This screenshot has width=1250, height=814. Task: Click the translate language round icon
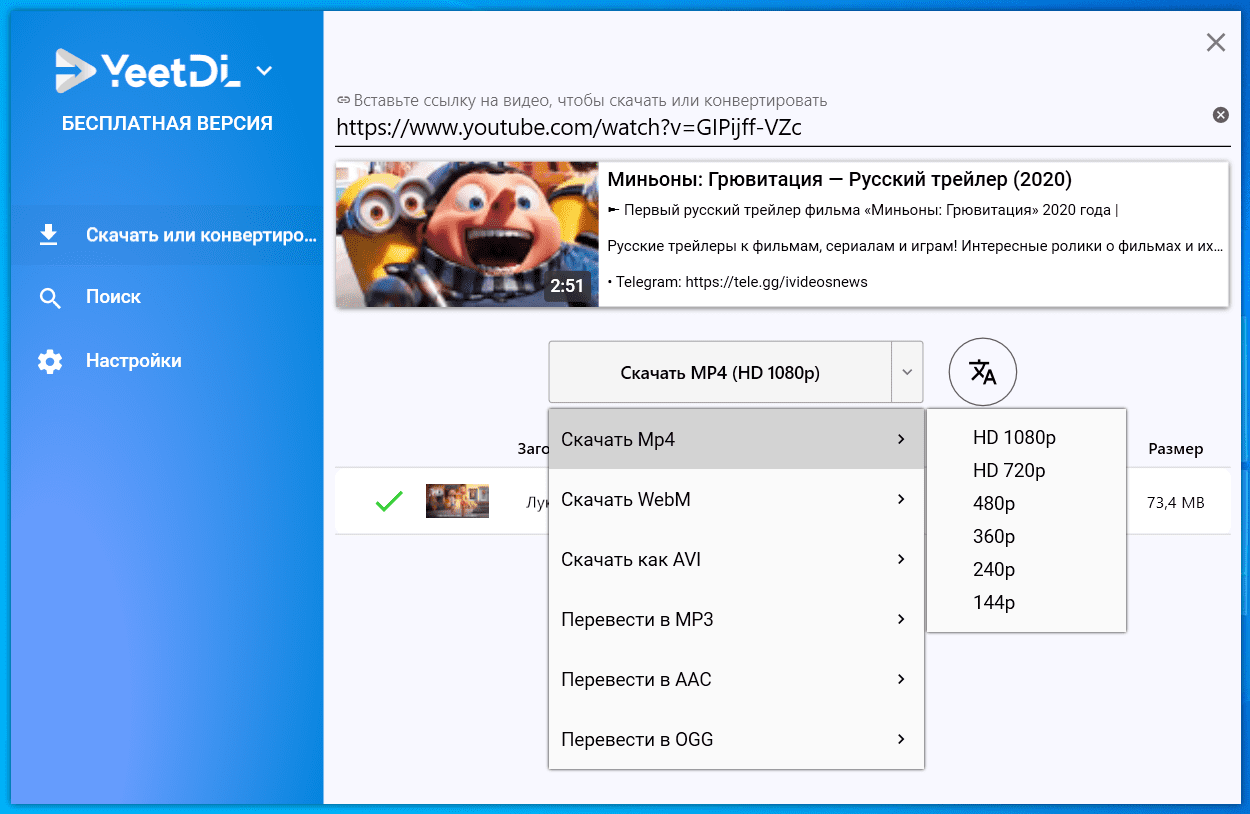pos(983,372)
